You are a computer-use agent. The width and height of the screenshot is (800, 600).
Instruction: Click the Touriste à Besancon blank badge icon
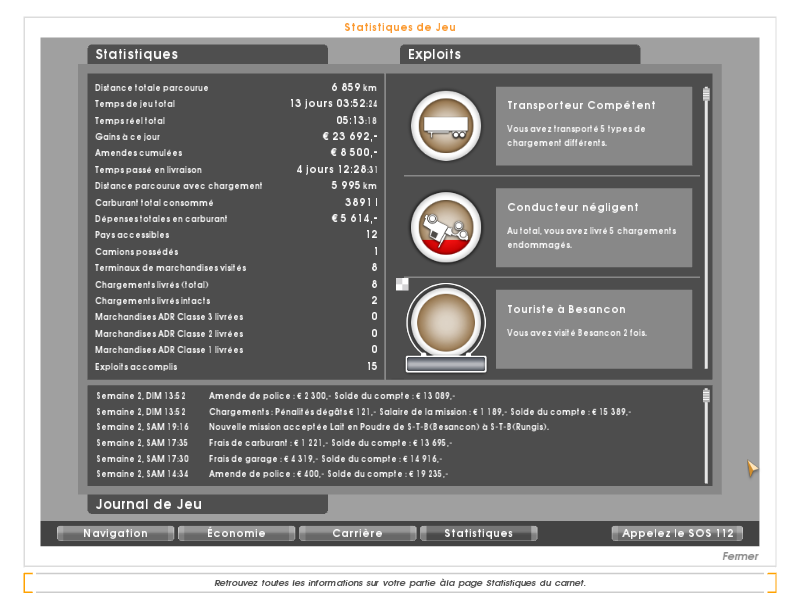point(446,327)
